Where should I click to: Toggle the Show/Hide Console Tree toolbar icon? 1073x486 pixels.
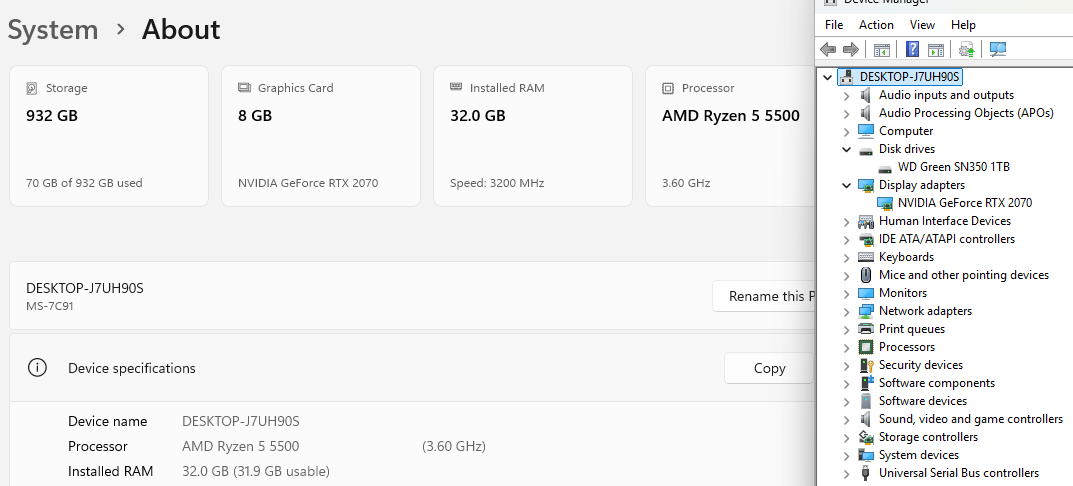[881, 49]
